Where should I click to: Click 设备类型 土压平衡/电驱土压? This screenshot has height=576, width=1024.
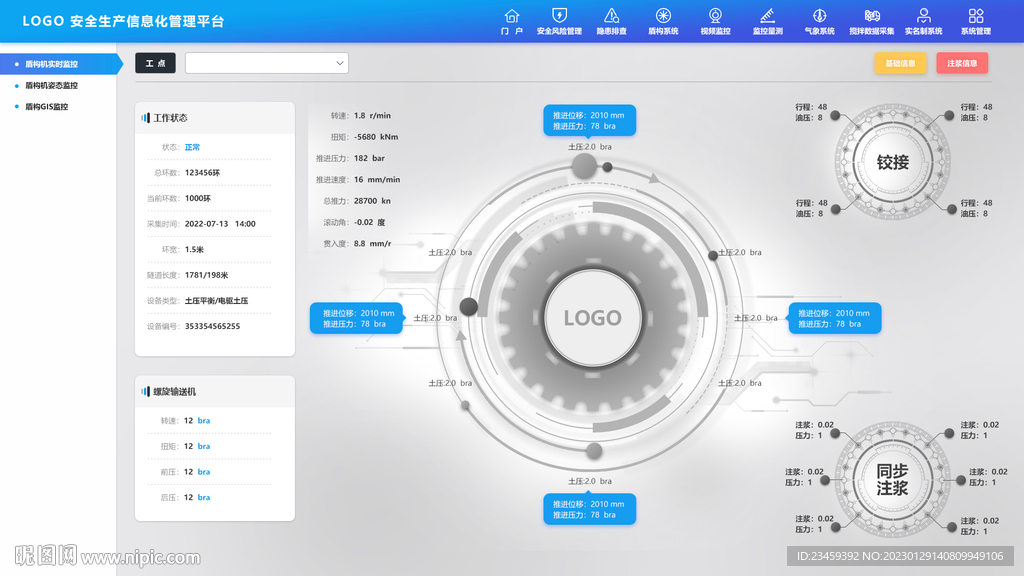(216, 301)
